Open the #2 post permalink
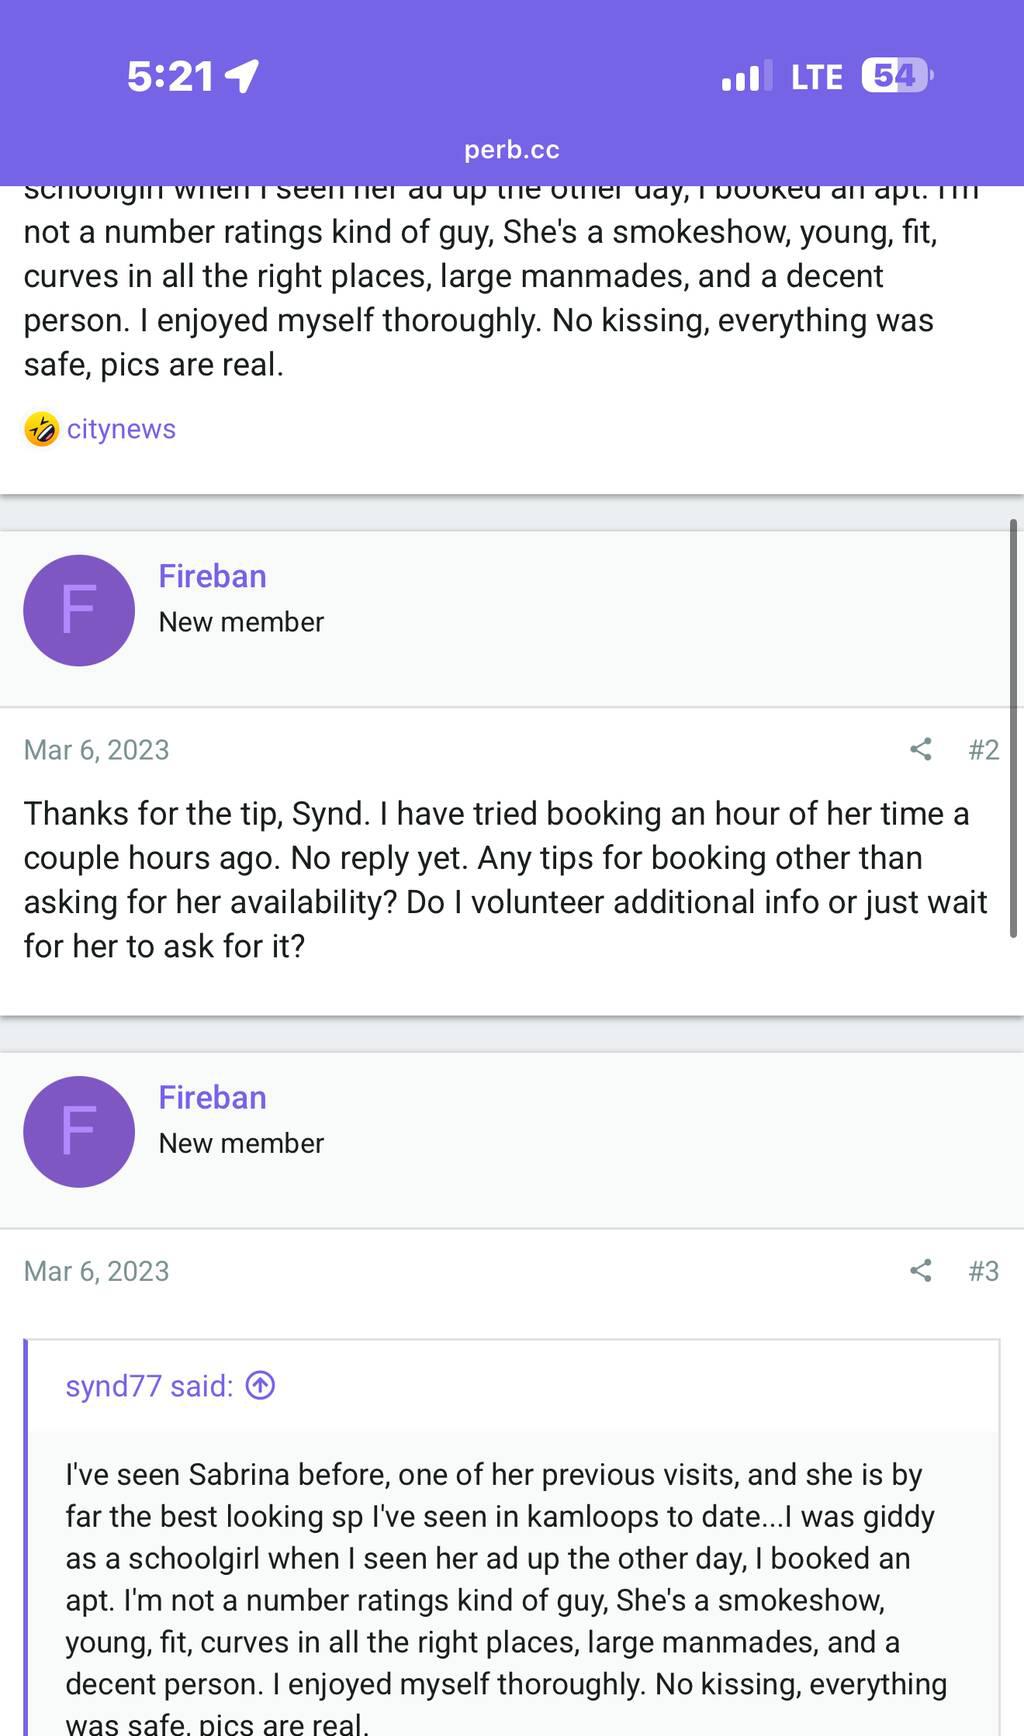The image size is (1024, 1736). tap(983, 749)
